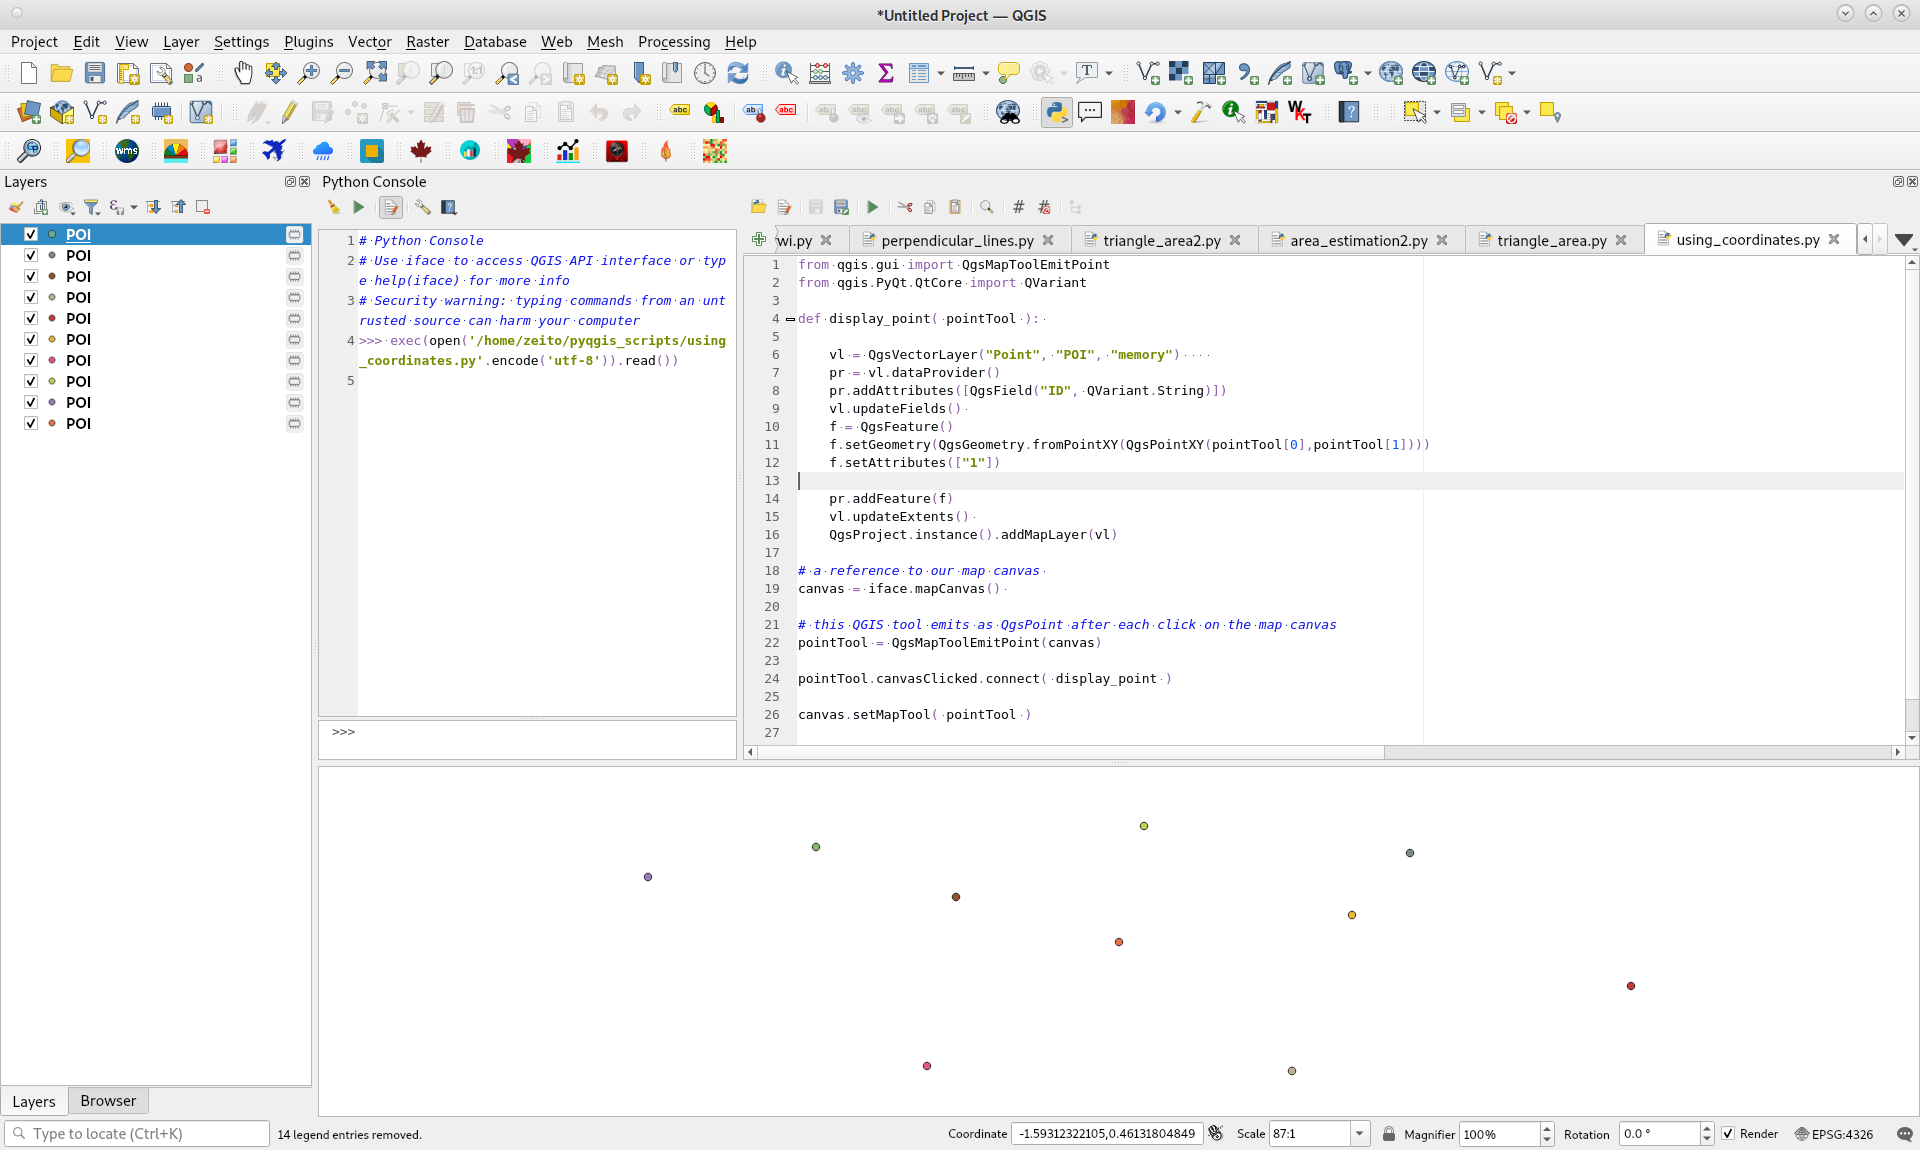Close the using_coordinates.py tab
This screenshot has height=1150, width=1920.
click(x=1834, y=239)
